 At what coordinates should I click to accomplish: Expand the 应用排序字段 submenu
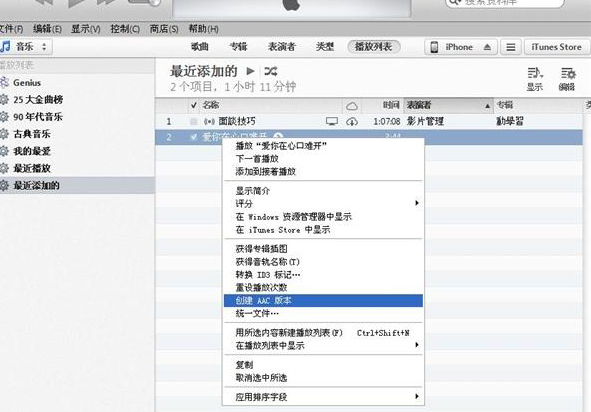coord(323,397)
